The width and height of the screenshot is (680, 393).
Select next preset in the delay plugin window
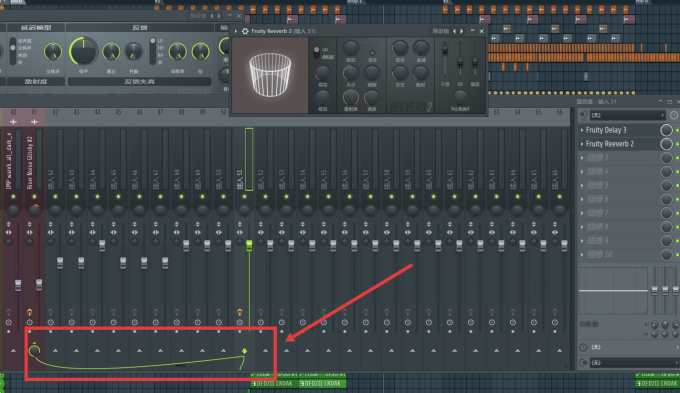click(x=219, y=16)
